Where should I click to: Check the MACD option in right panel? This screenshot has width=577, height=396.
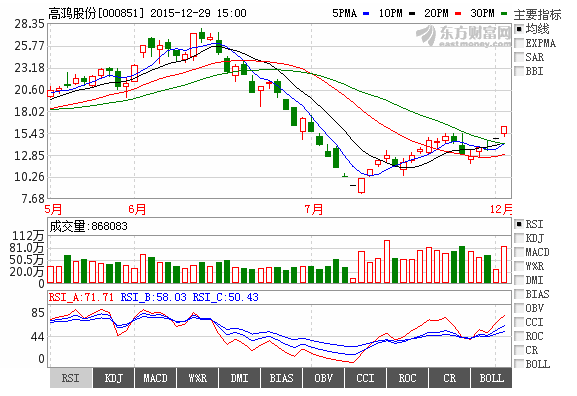(519, 252)
